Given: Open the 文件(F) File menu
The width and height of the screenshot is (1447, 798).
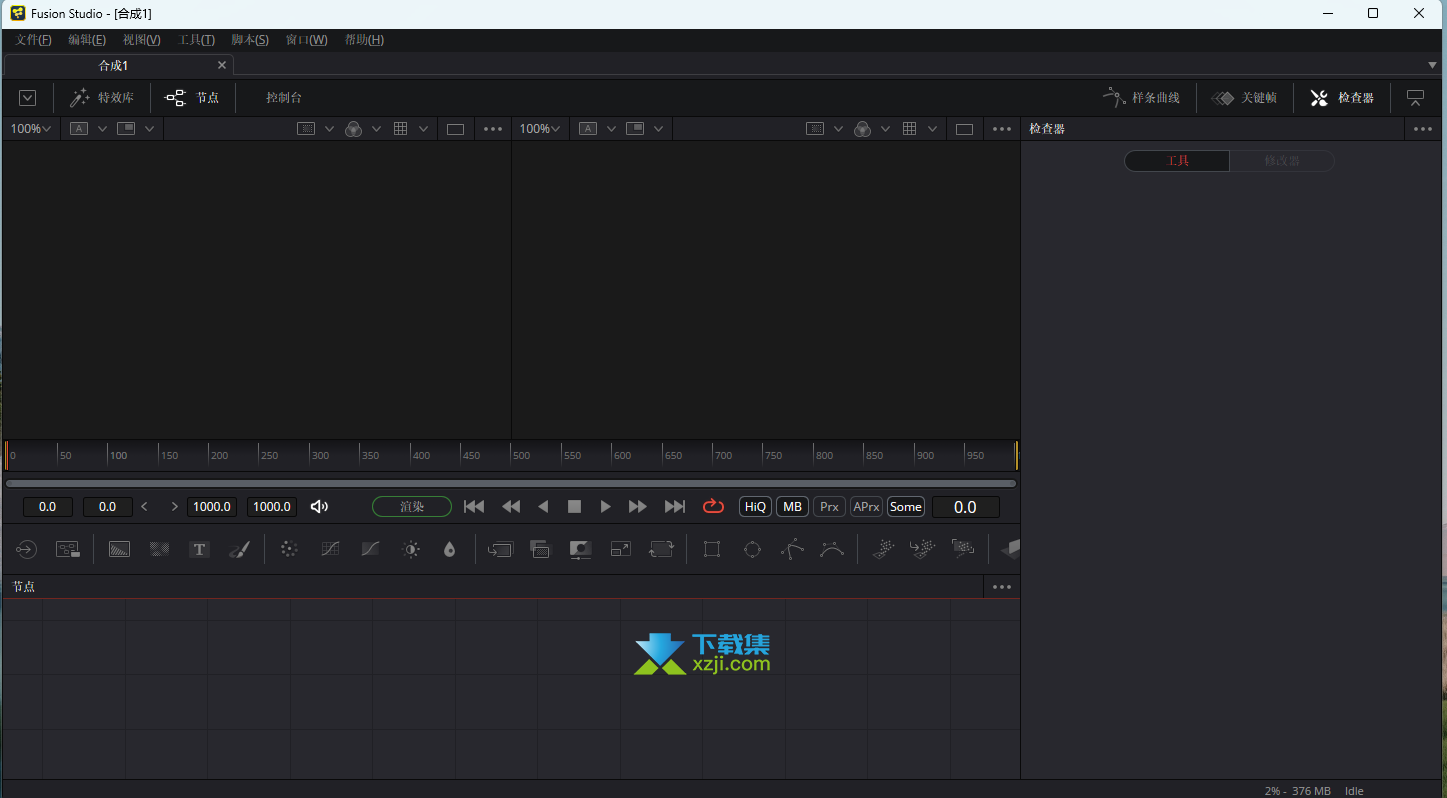Looking at the screenshot, I should (33, 40).
